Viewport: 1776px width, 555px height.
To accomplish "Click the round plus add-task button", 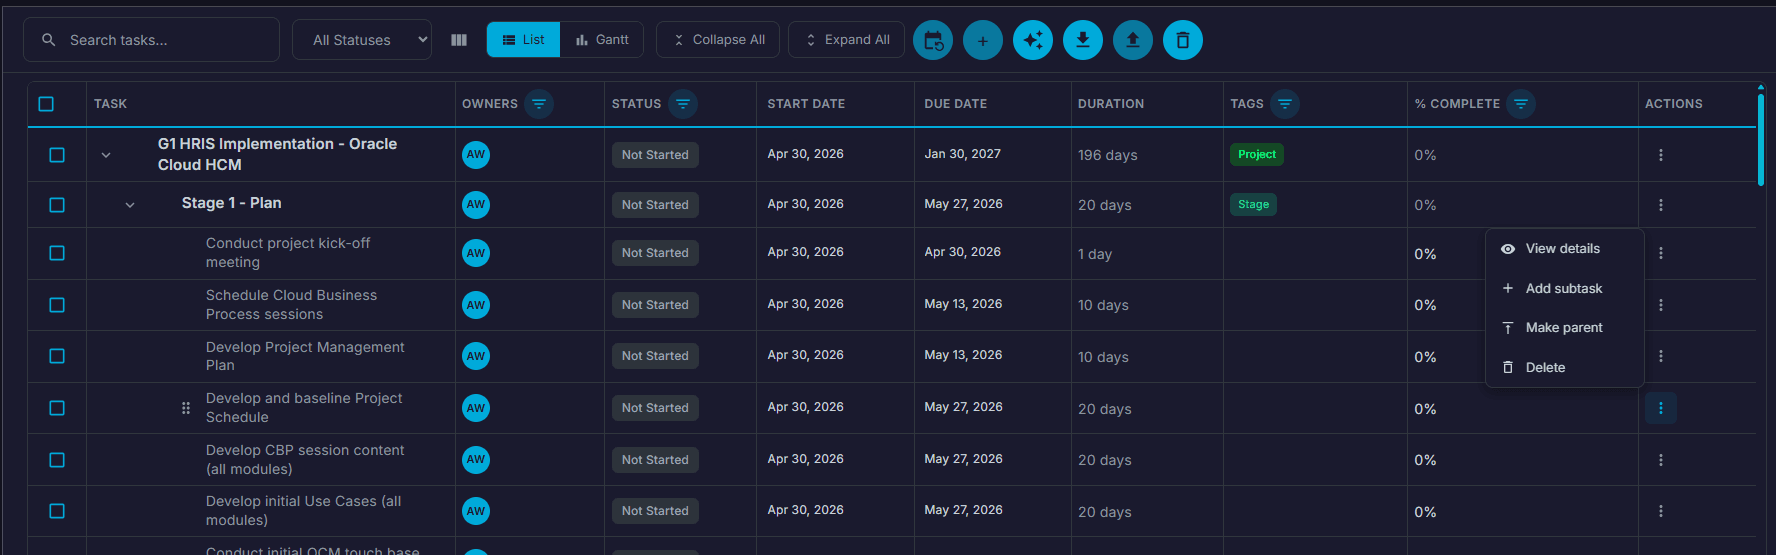I will [x=983, y=40].
